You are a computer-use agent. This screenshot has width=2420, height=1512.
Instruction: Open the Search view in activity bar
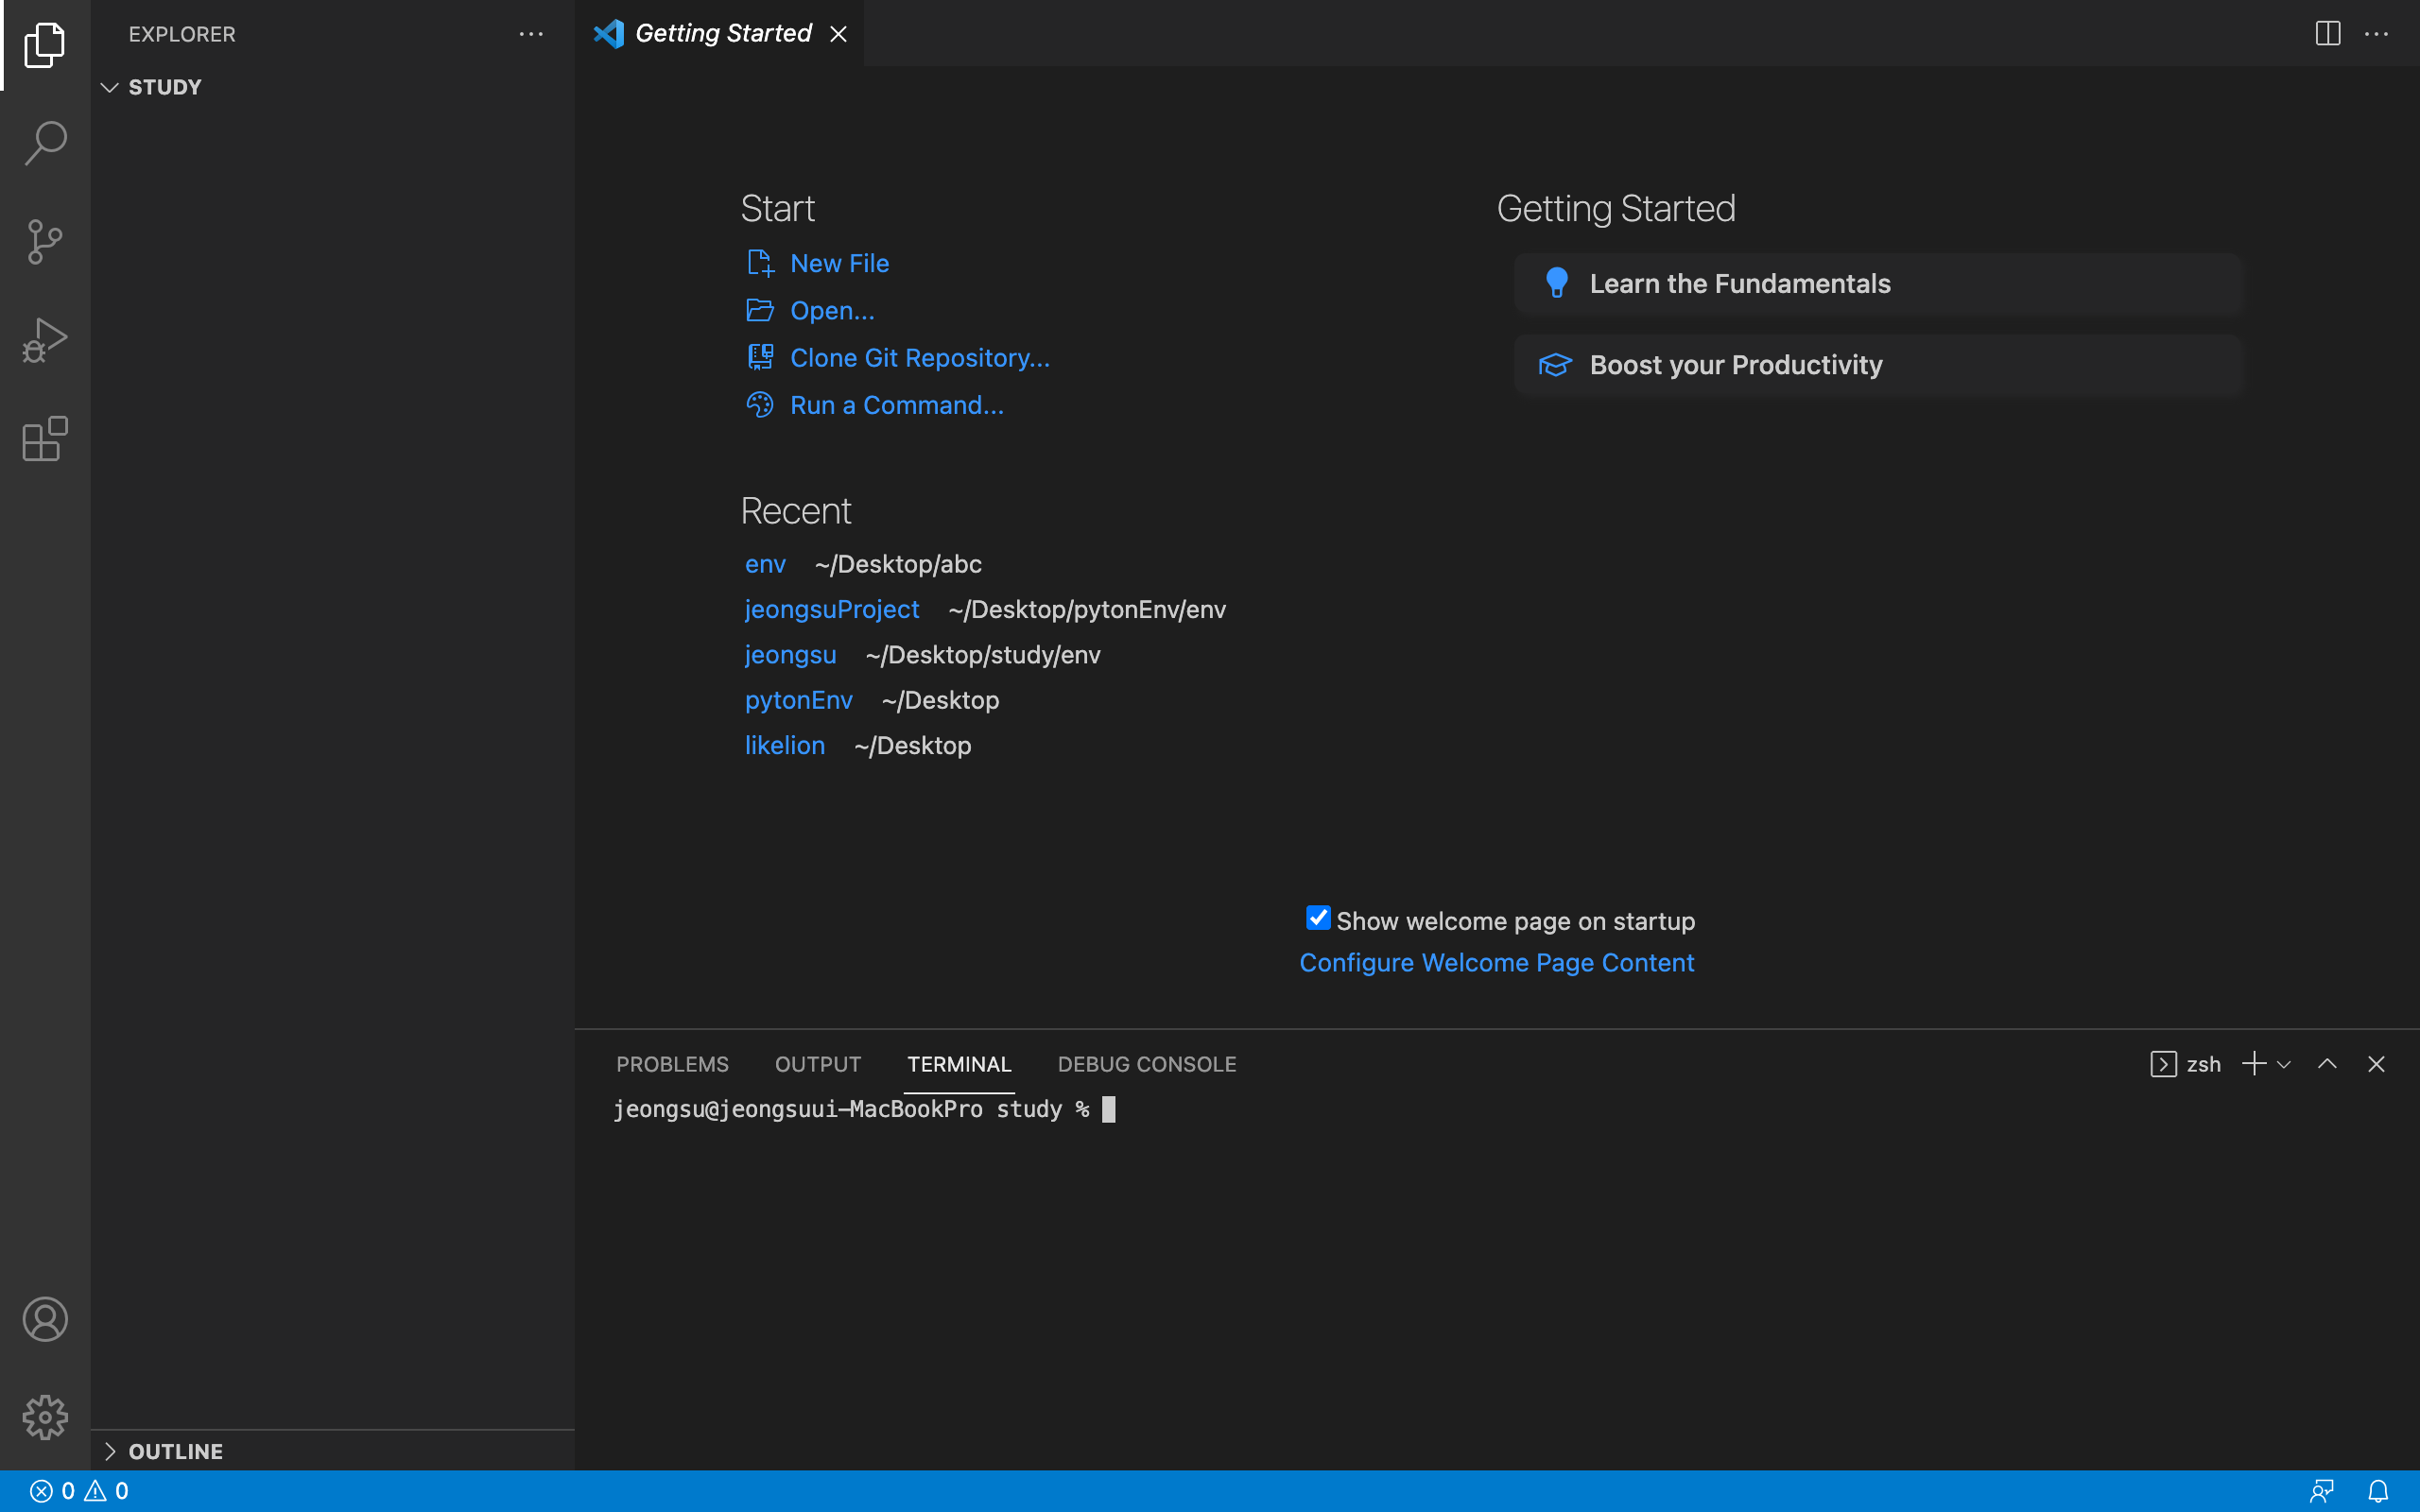45,142
